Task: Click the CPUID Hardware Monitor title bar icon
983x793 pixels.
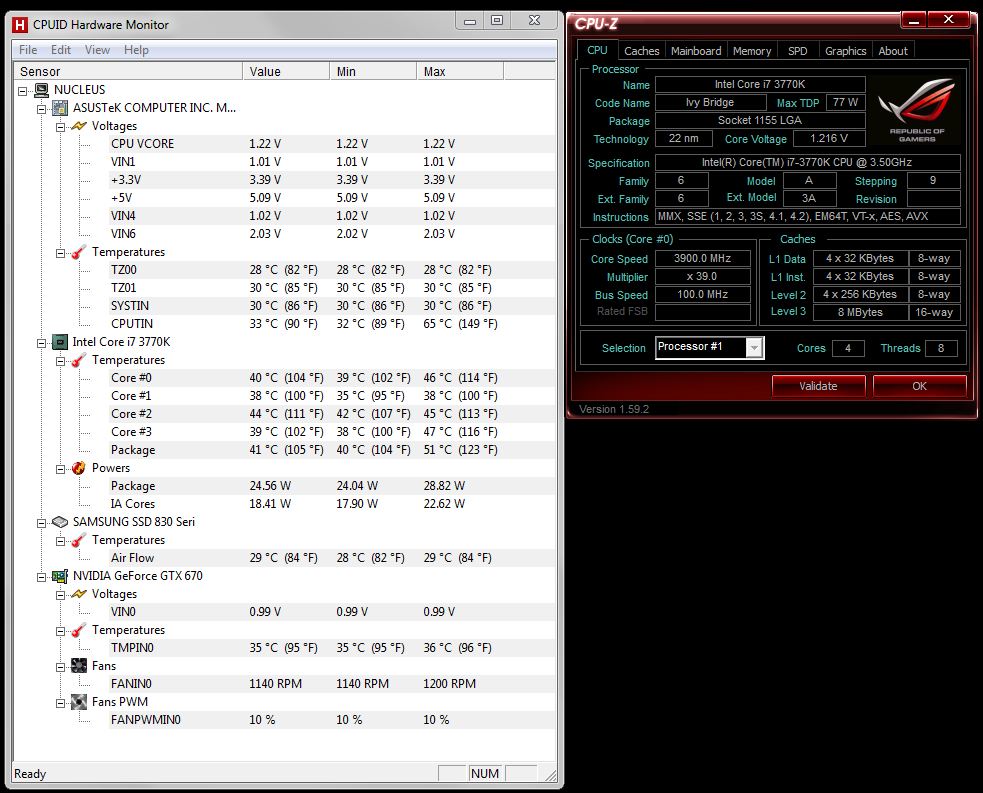Action: (x=20, y=25)
